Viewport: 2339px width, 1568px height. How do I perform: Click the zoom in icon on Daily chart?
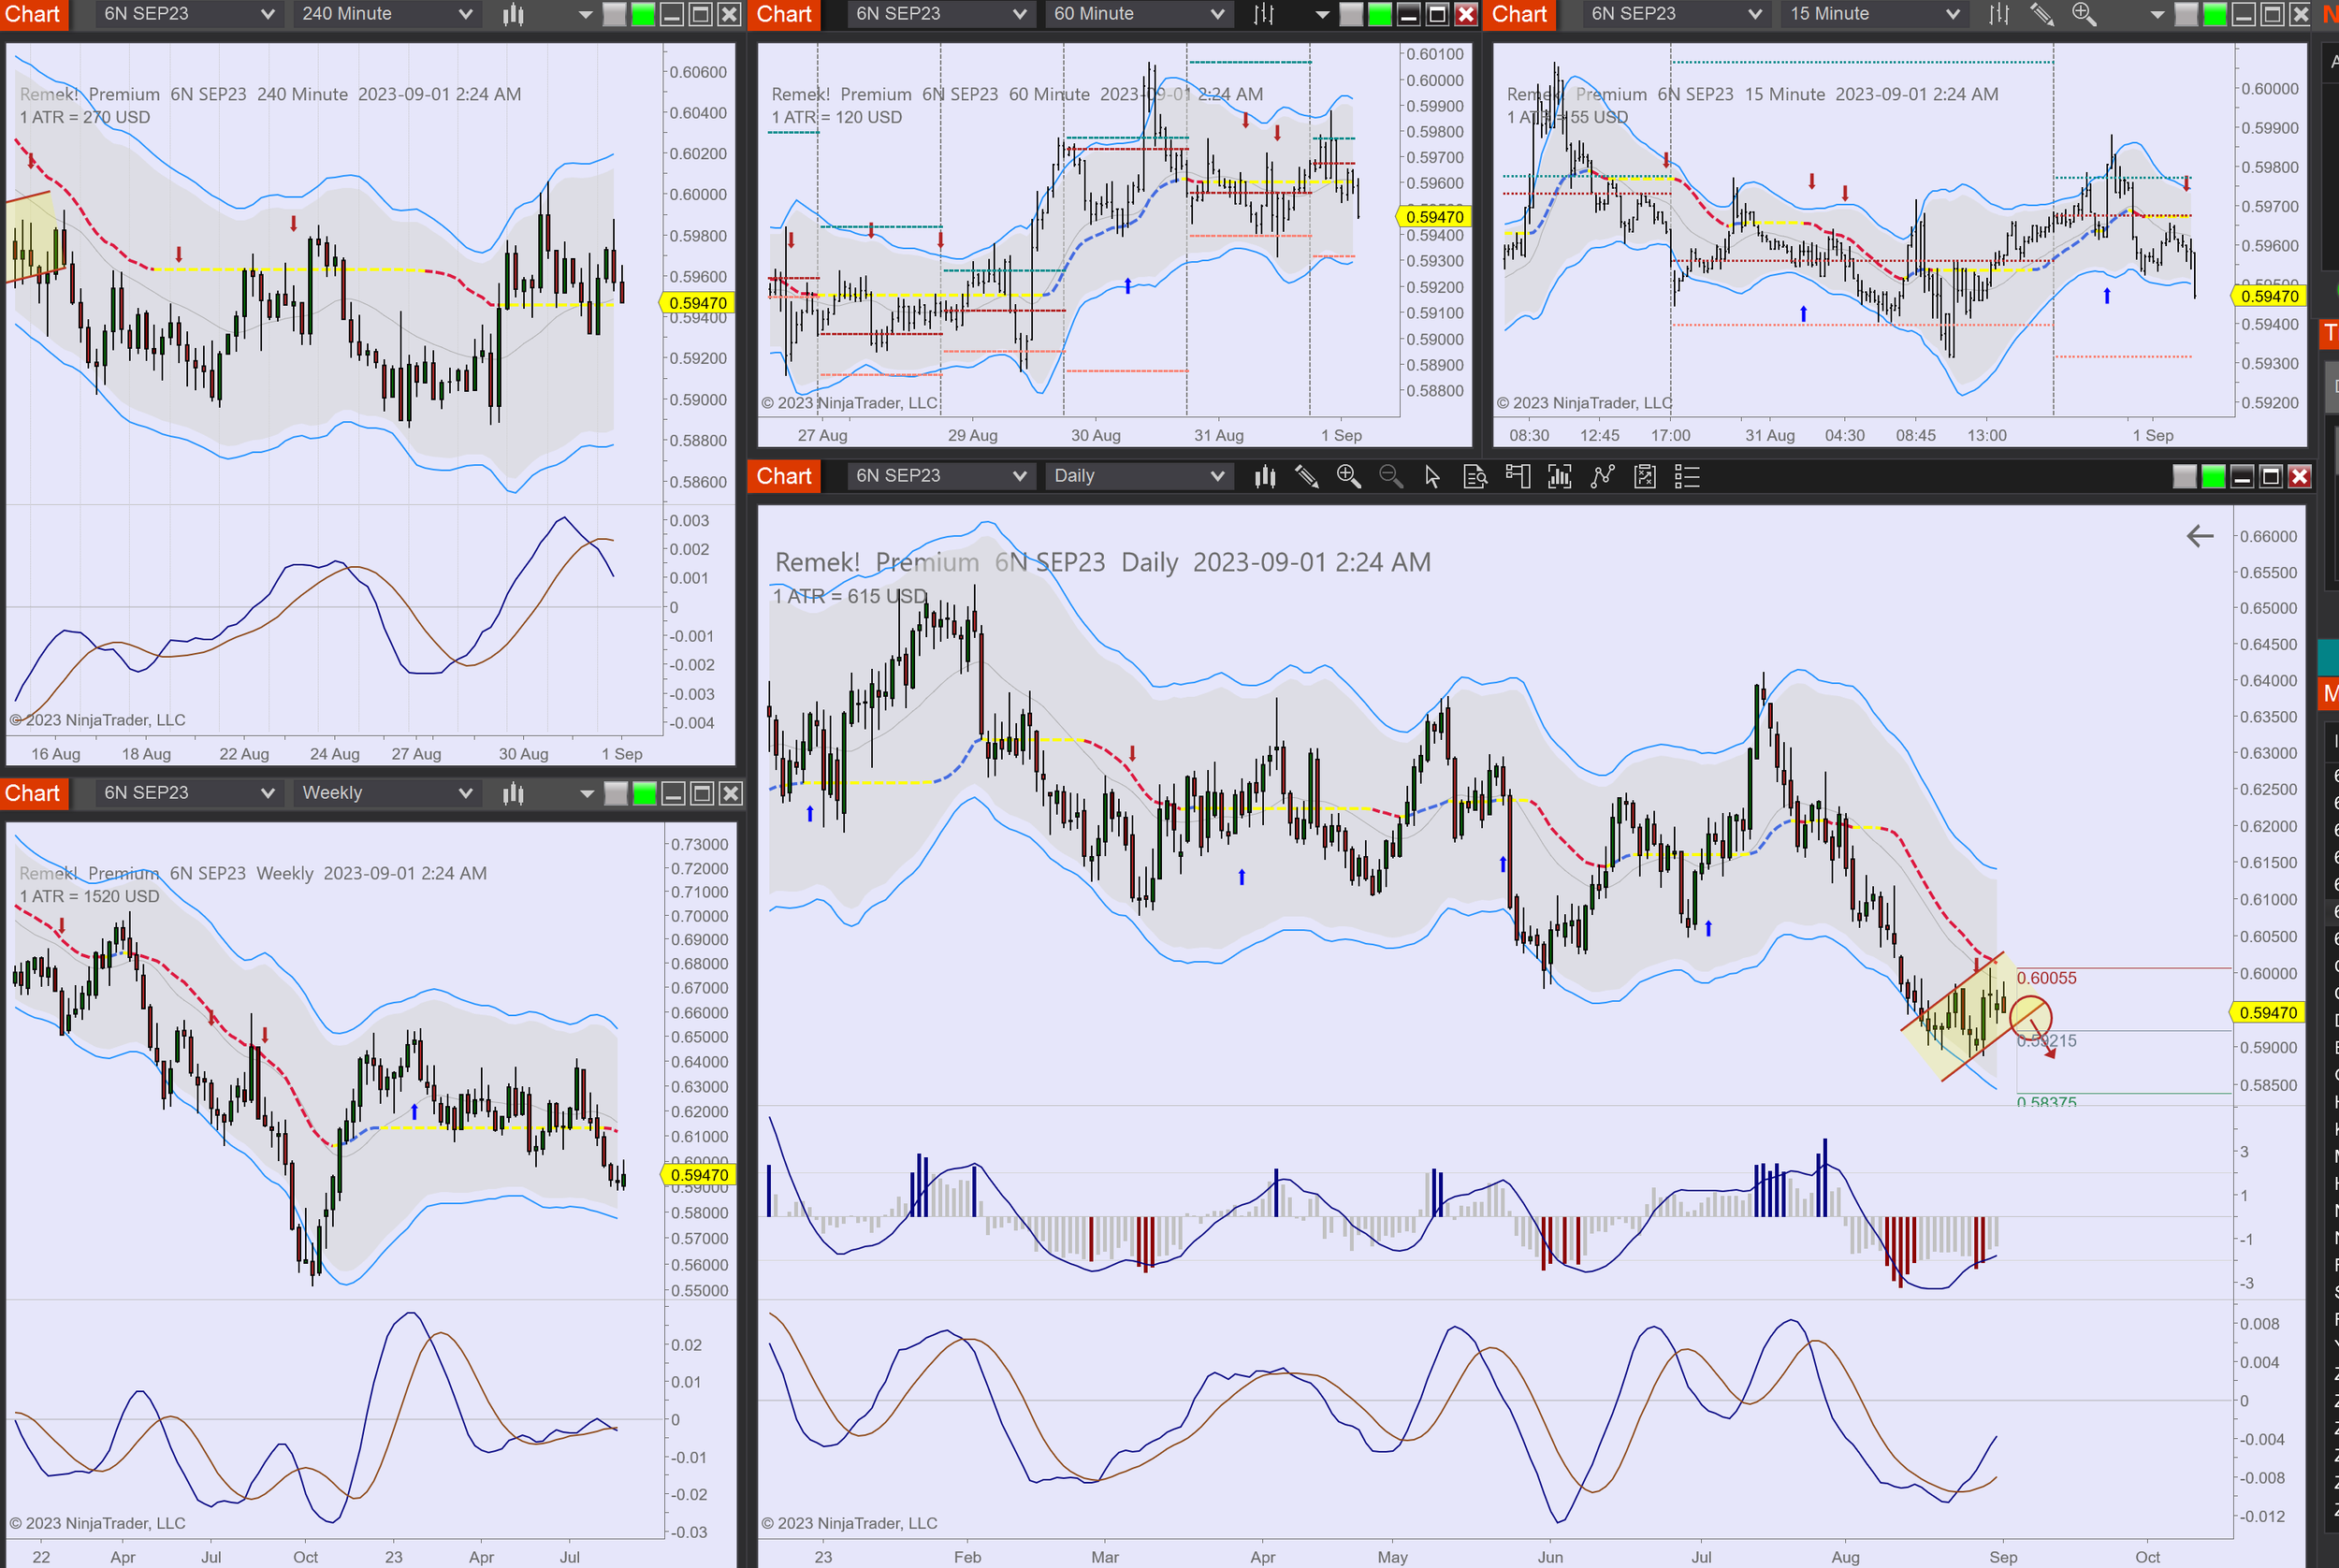coord(1348,477)
